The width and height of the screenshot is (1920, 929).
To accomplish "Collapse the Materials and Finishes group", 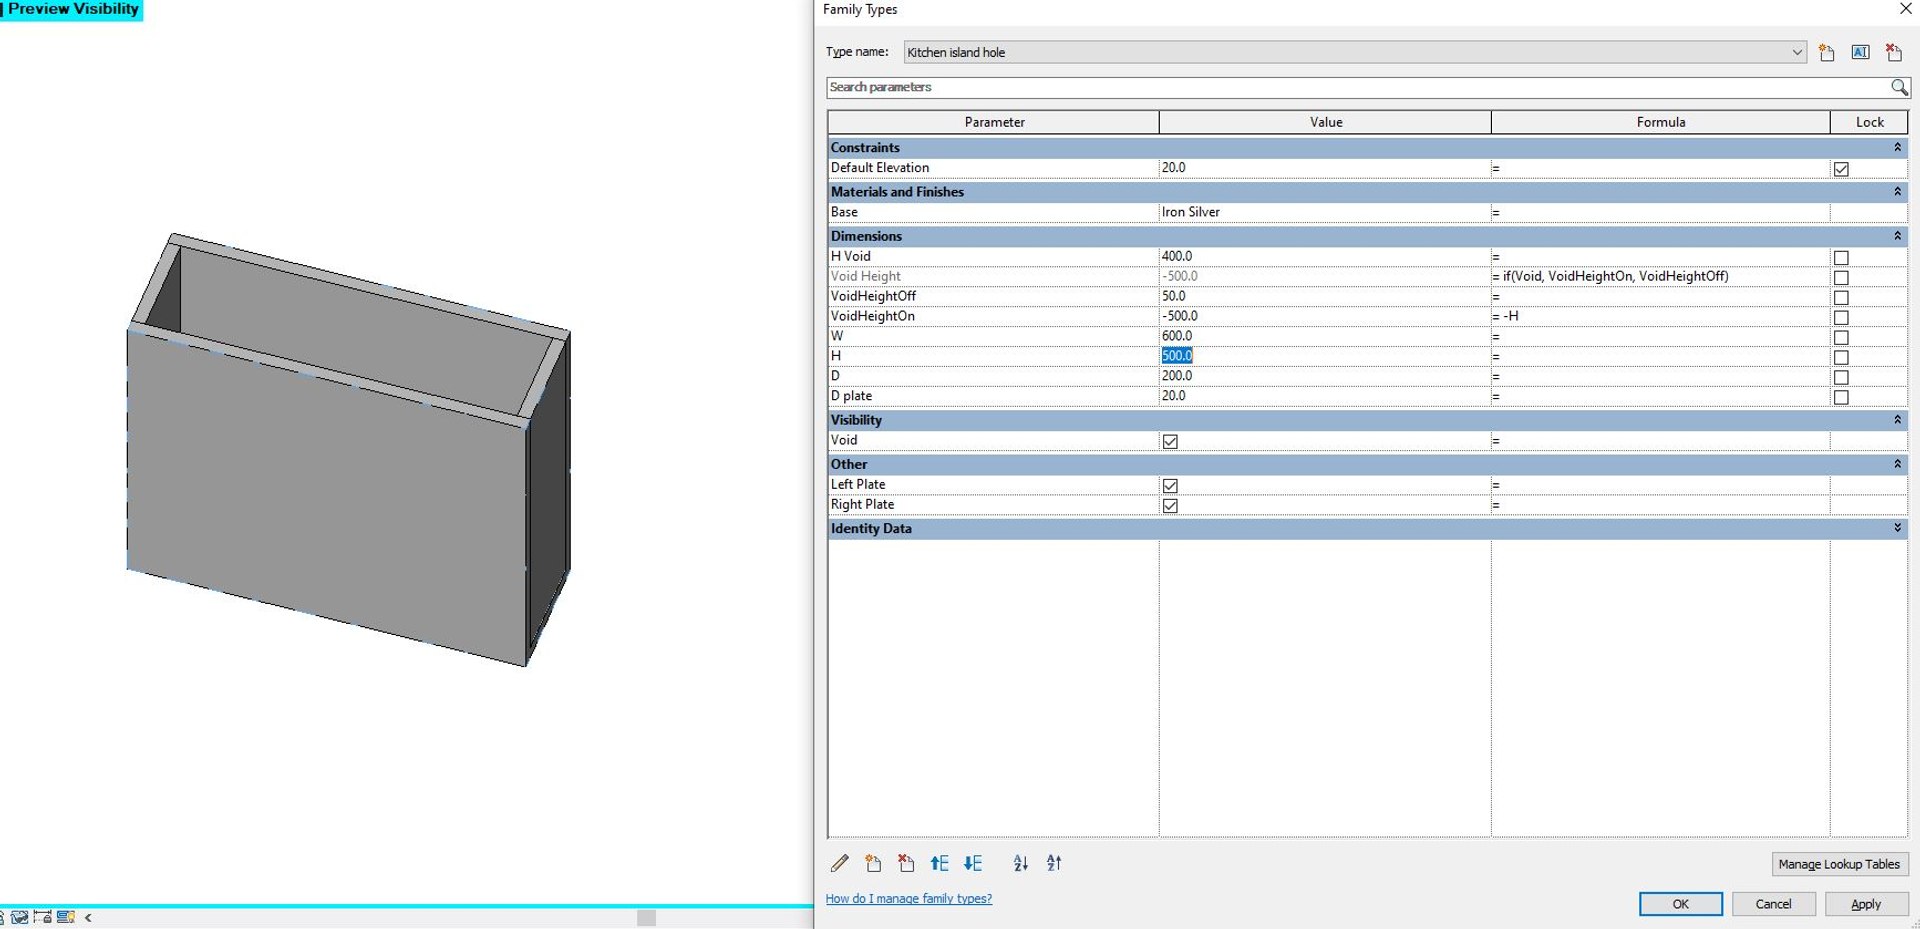I will (x=1897, y=192).
